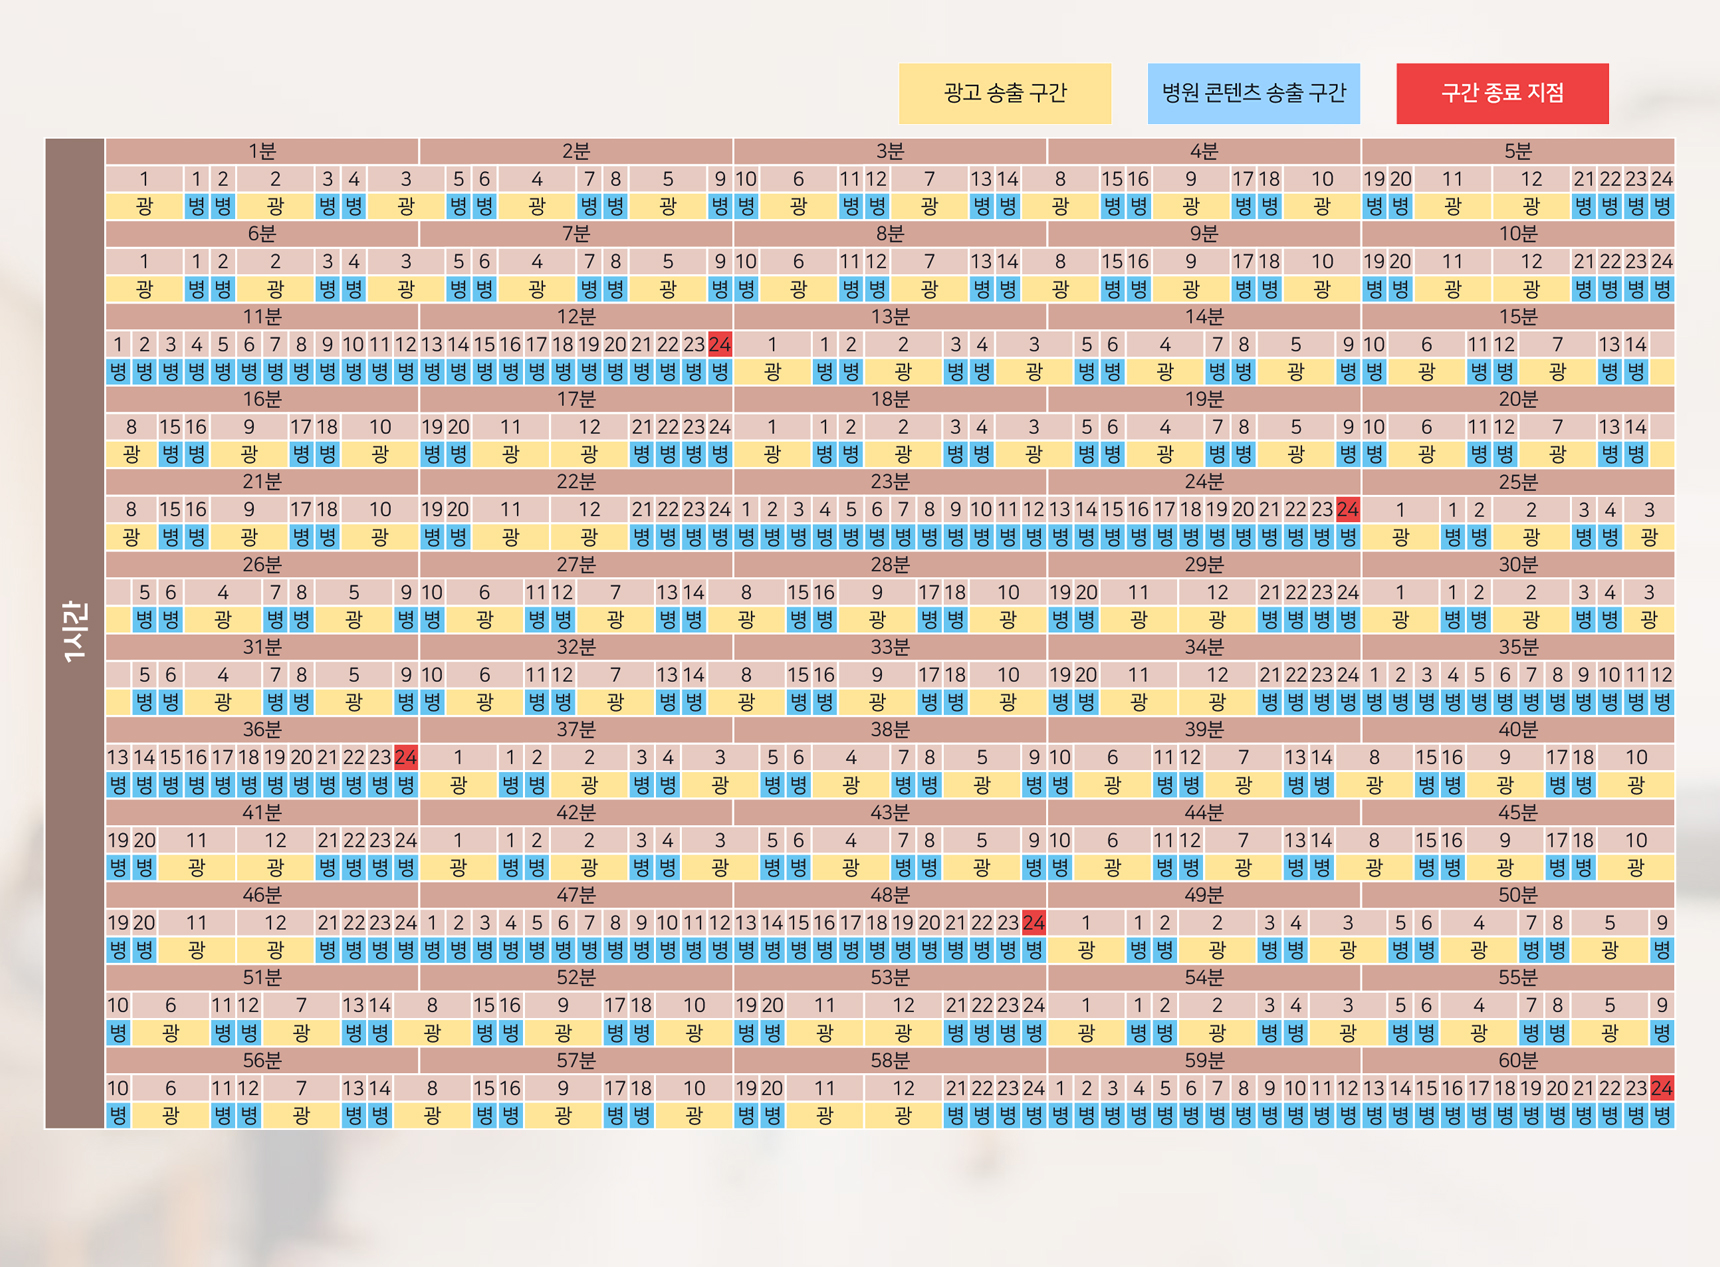Viewport: 1720px width, 1267px height.
Task: Select the 13분 header cell
Action: tap(889, 317)
